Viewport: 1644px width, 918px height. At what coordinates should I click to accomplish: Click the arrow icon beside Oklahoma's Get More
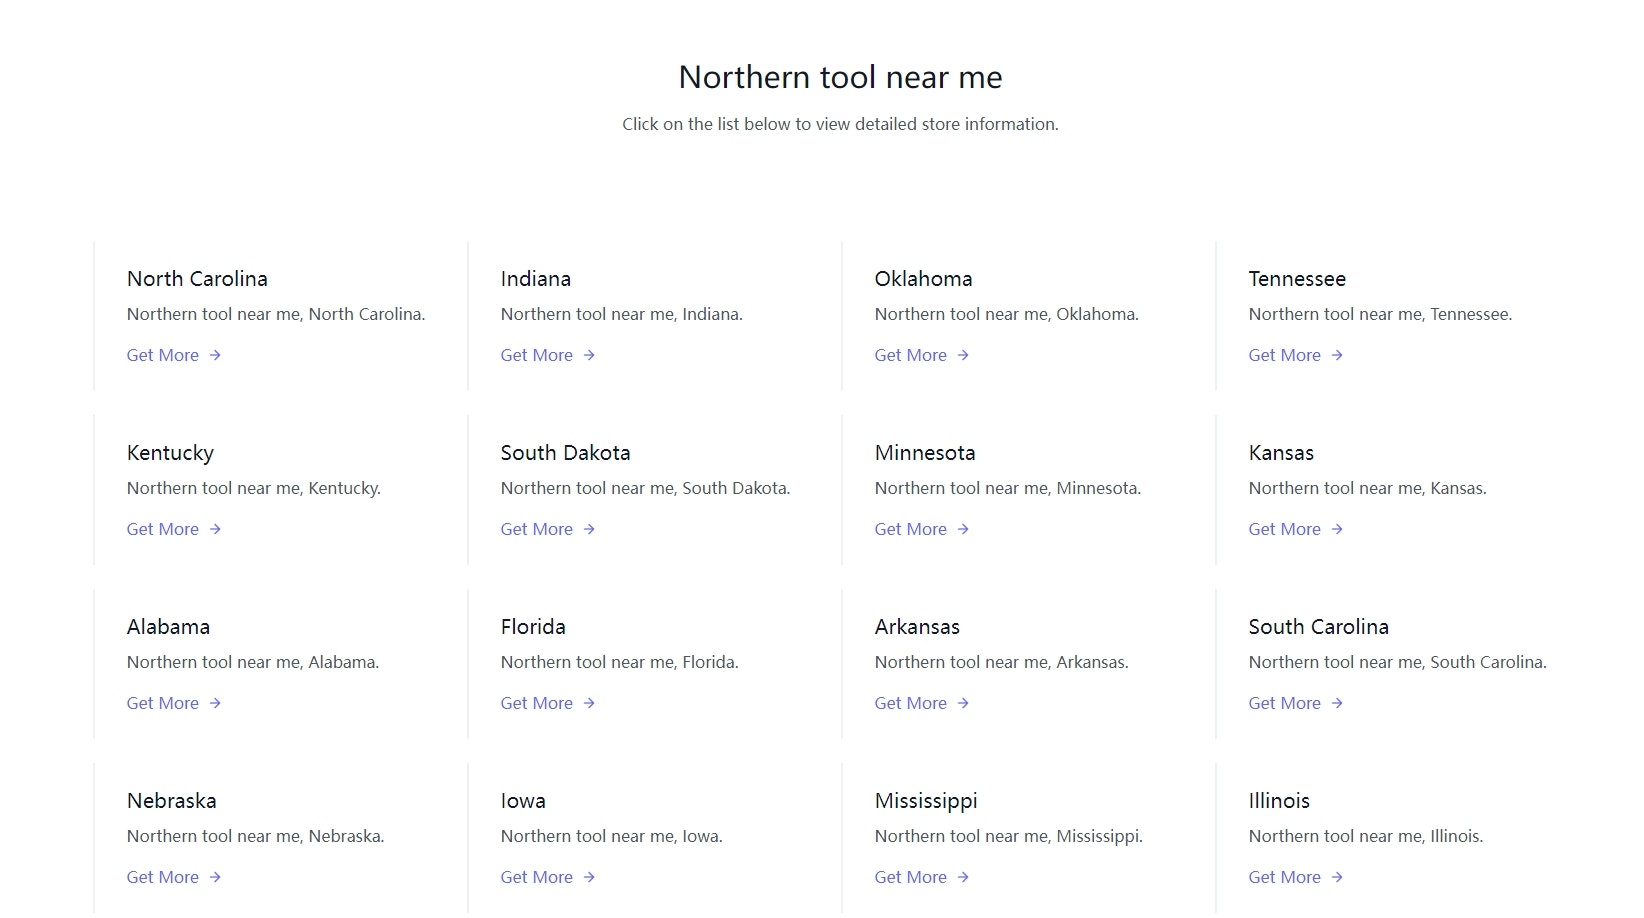pos(963,355)
